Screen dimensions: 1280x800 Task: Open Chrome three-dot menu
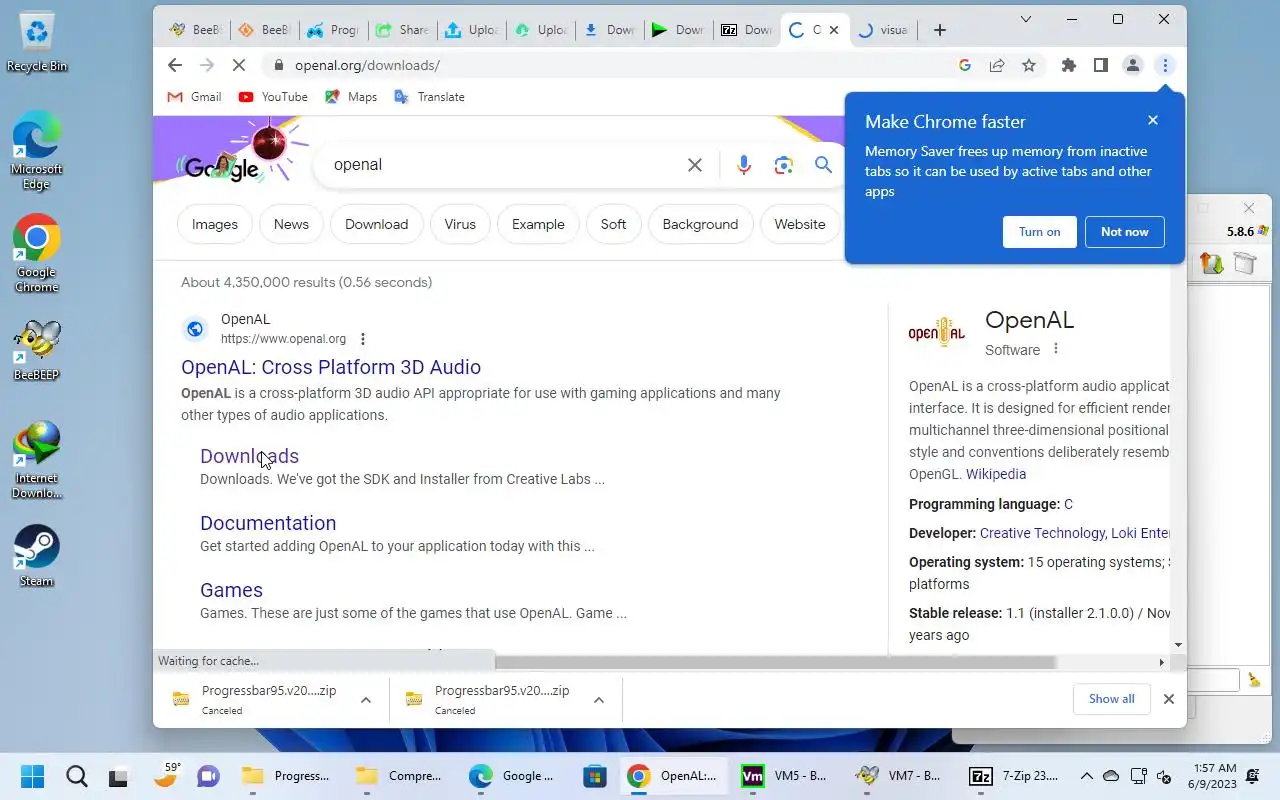click(x=1165, y=65)
